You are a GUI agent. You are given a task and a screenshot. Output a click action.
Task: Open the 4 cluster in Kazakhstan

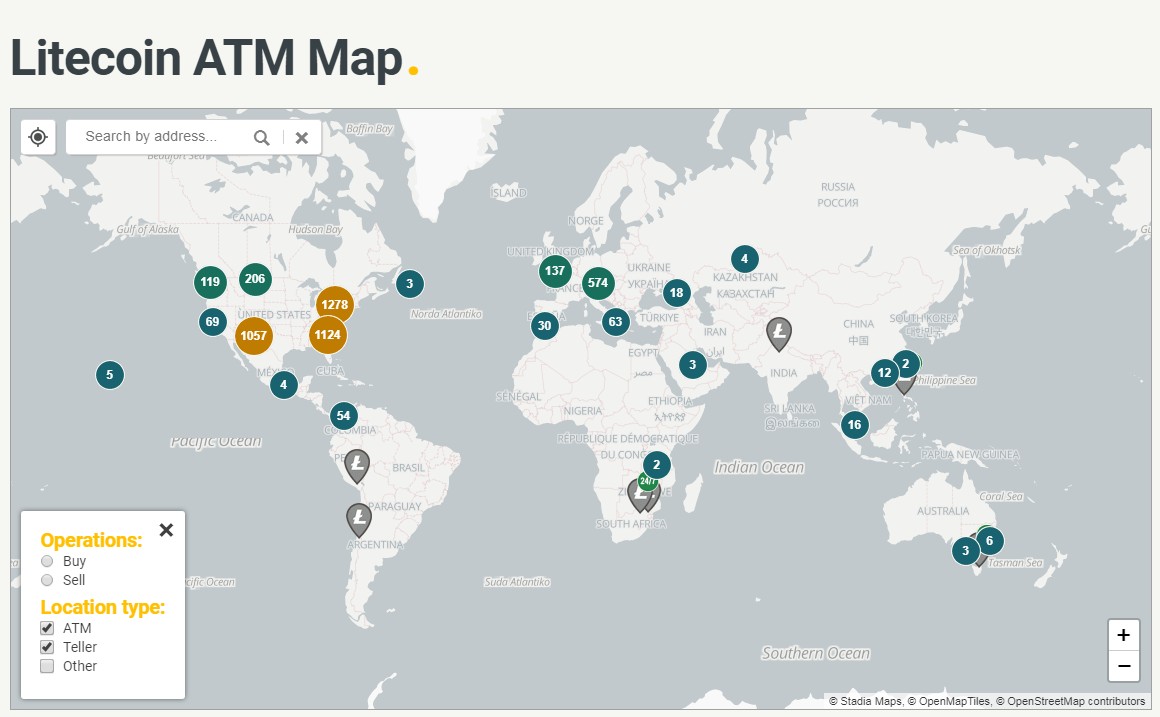pos(744,259)
